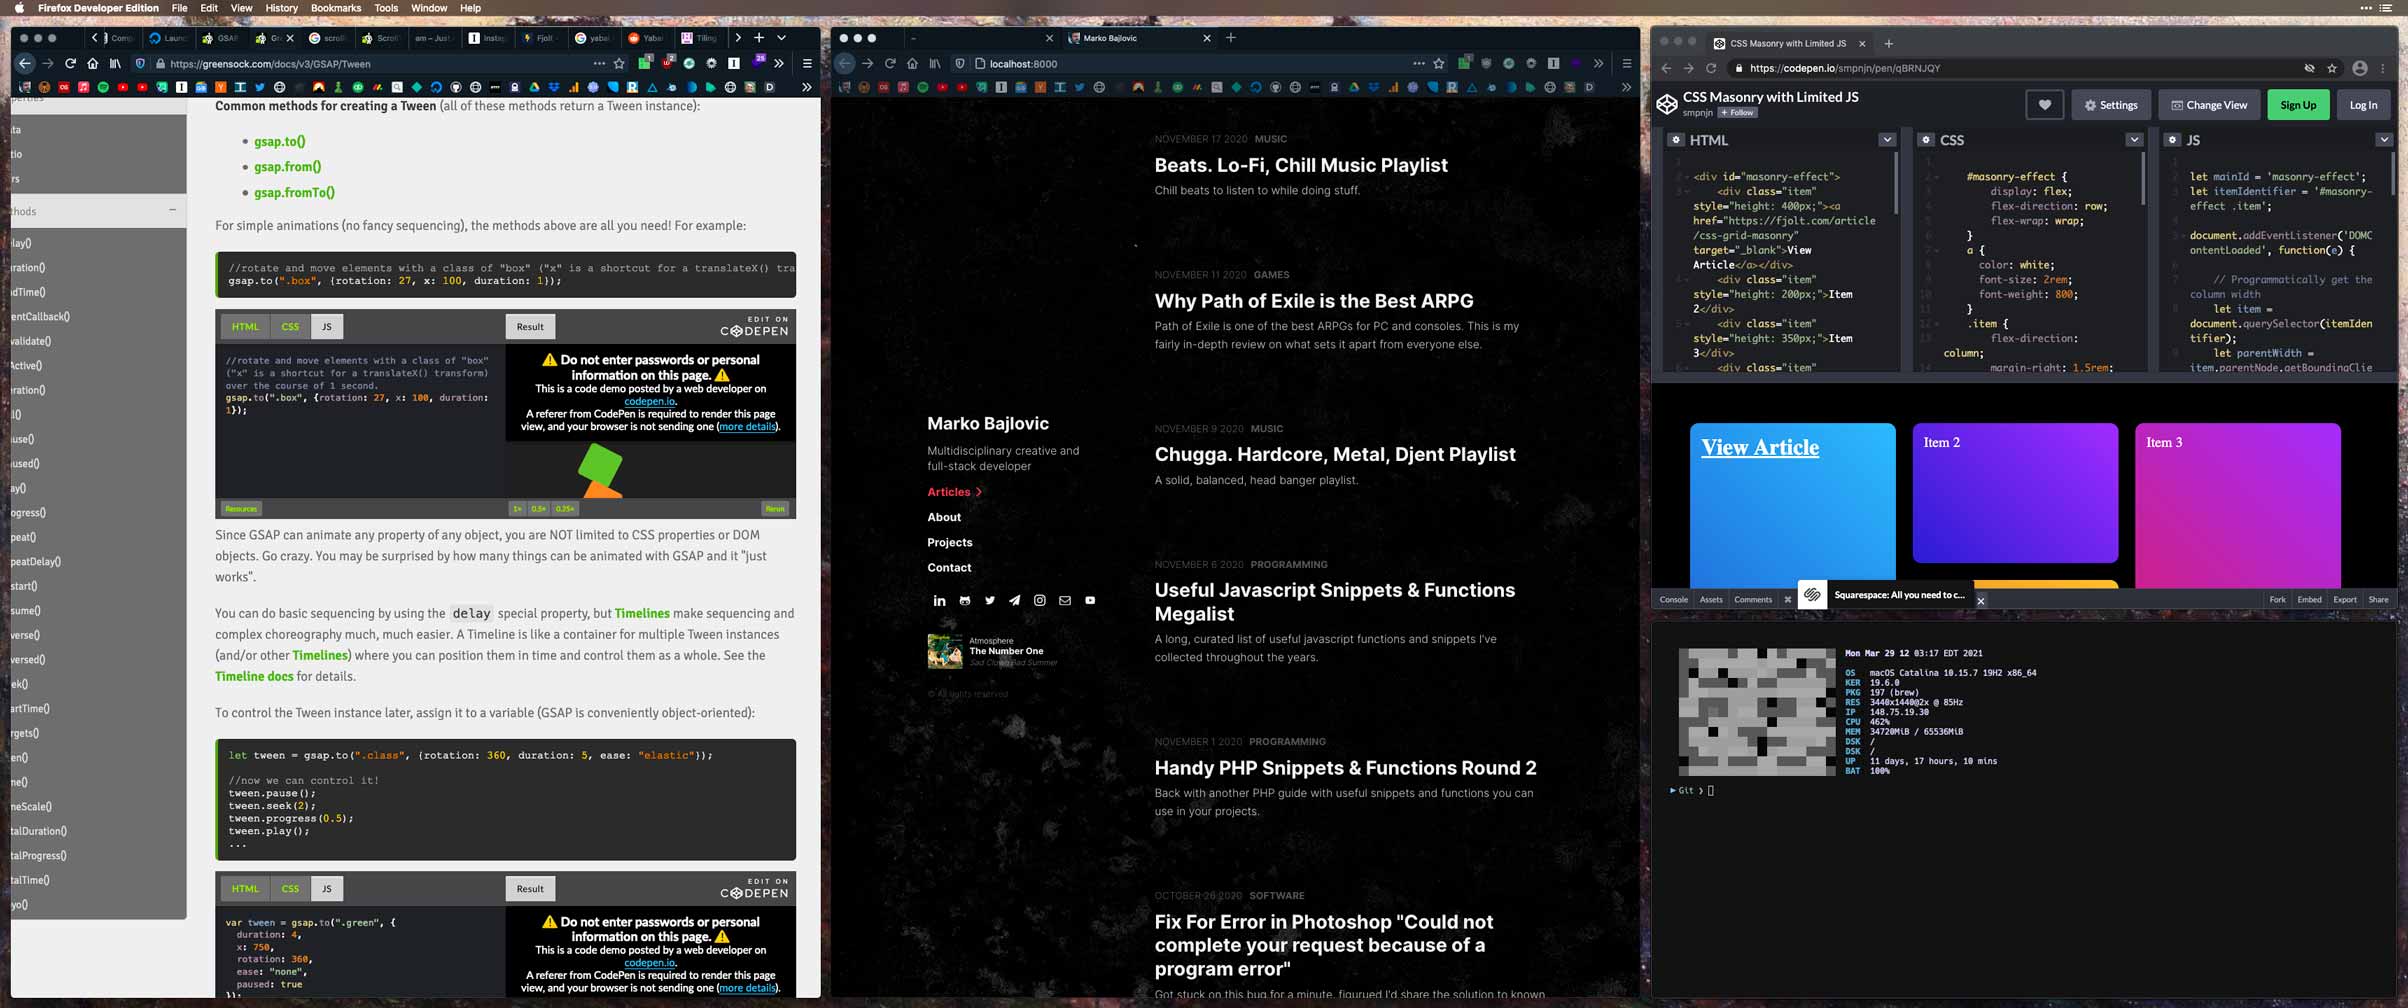Show overflow extensions chevron in localhost window
Screen dimensions: 2408x1008
[x=1599, y=63]
